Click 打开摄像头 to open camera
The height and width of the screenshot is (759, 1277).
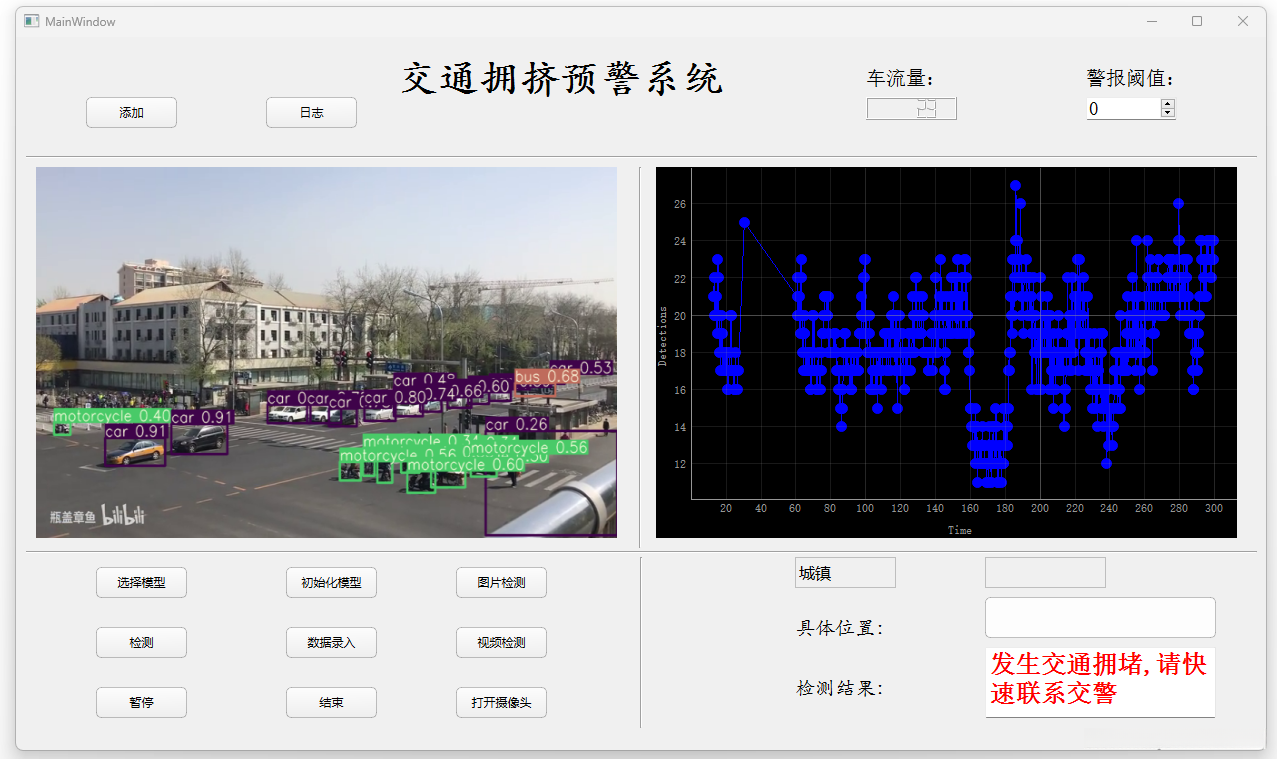501,703
